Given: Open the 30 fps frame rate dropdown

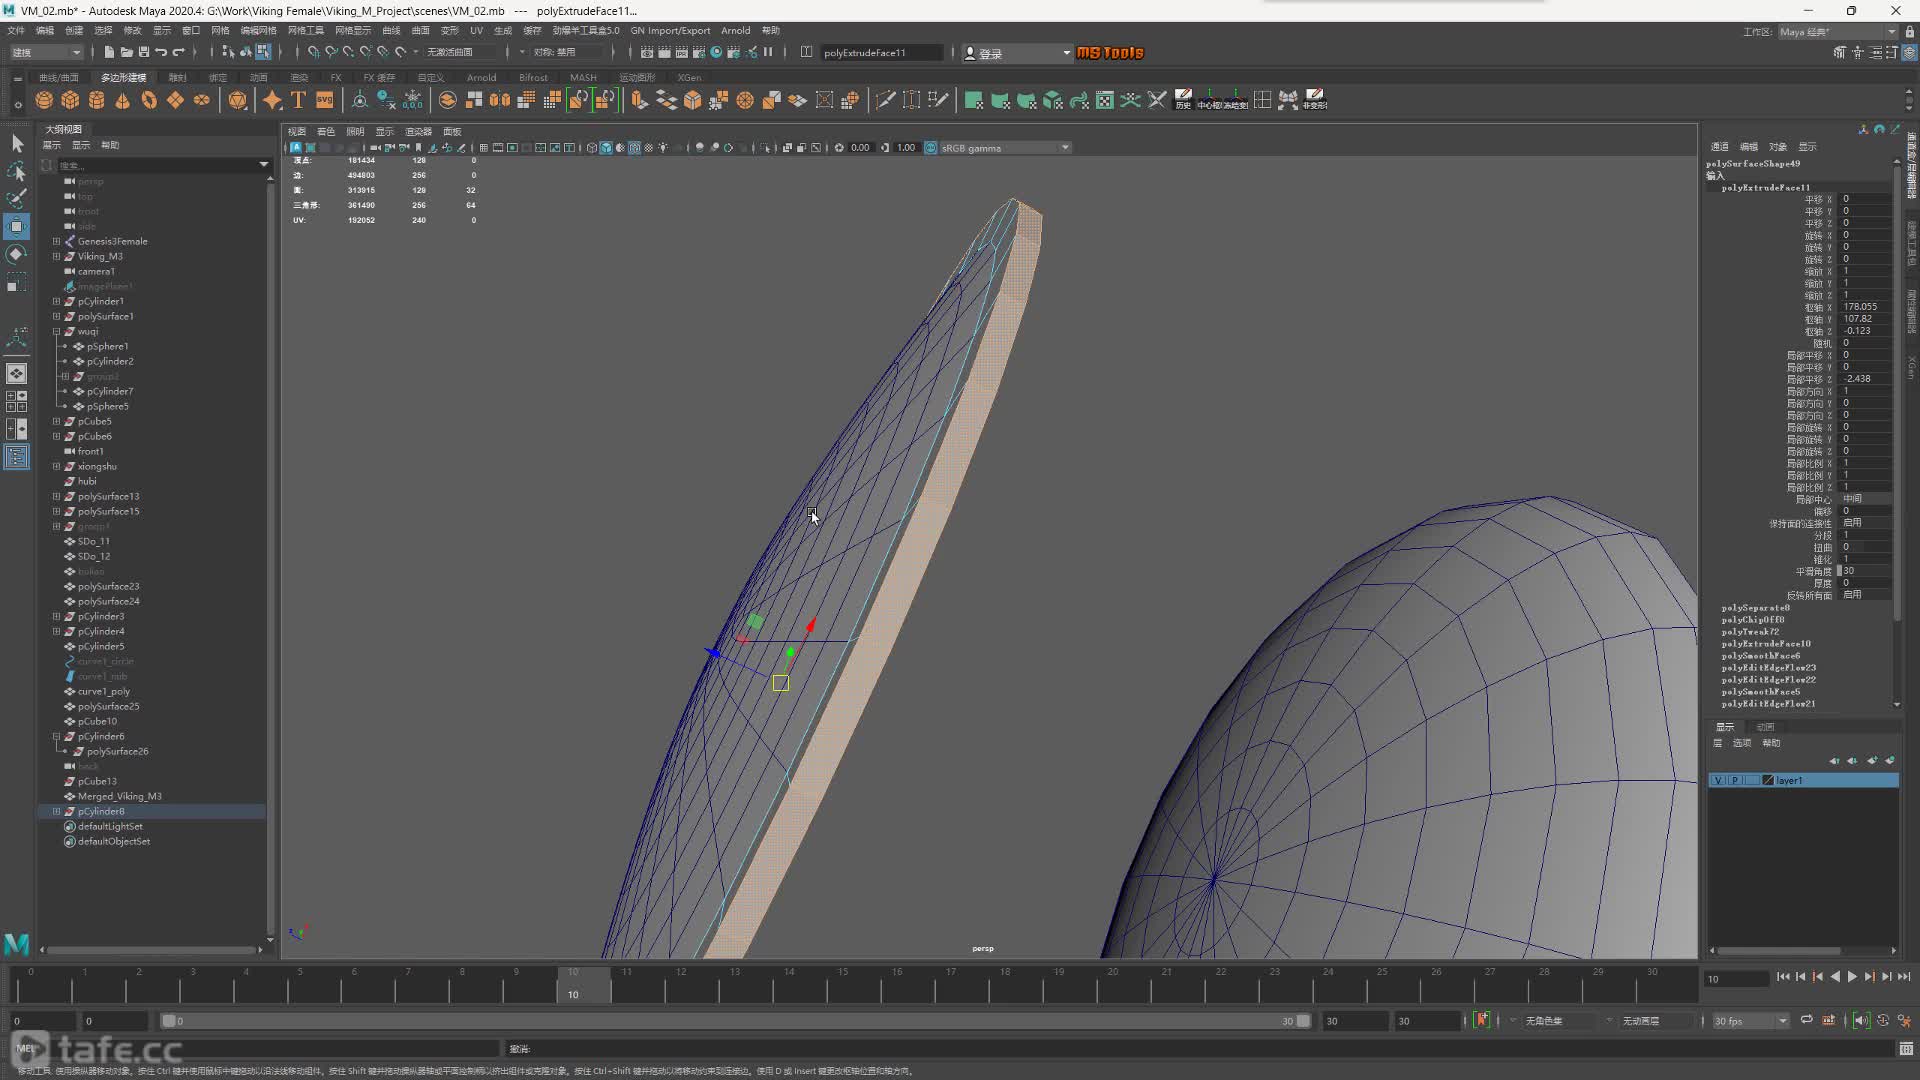Looking at the screenshot, I should coord(1750,1021).
